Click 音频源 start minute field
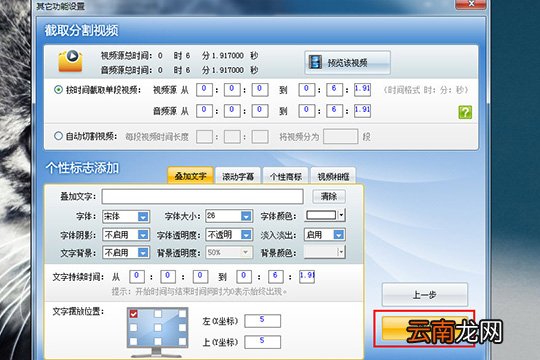The height and width of the screenshot is (360, 540). click(232, 111)
